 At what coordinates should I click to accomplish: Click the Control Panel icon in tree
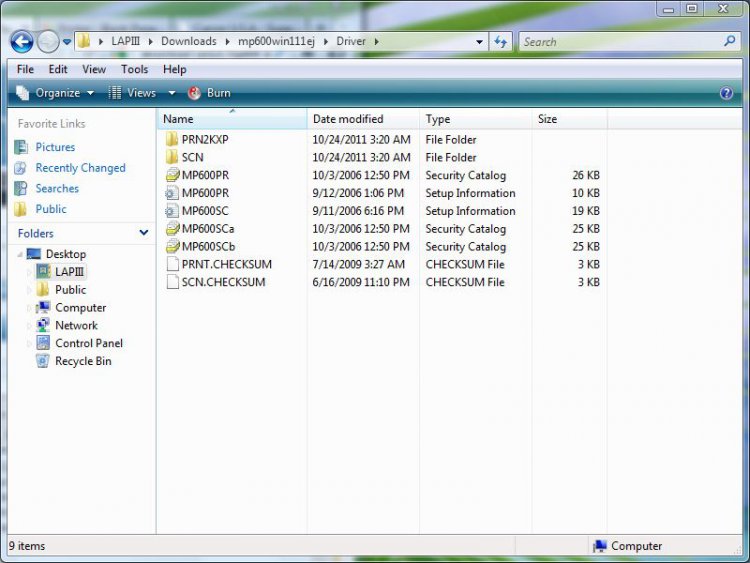(x=43, y=343)
